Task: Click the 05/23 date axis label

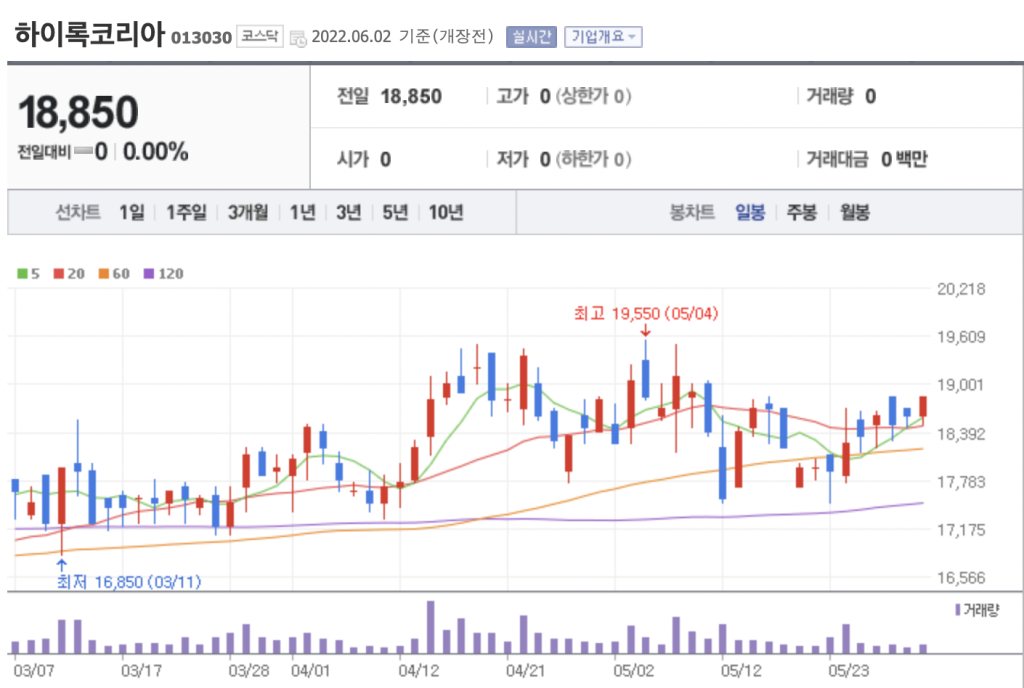Action: [848, 670]
